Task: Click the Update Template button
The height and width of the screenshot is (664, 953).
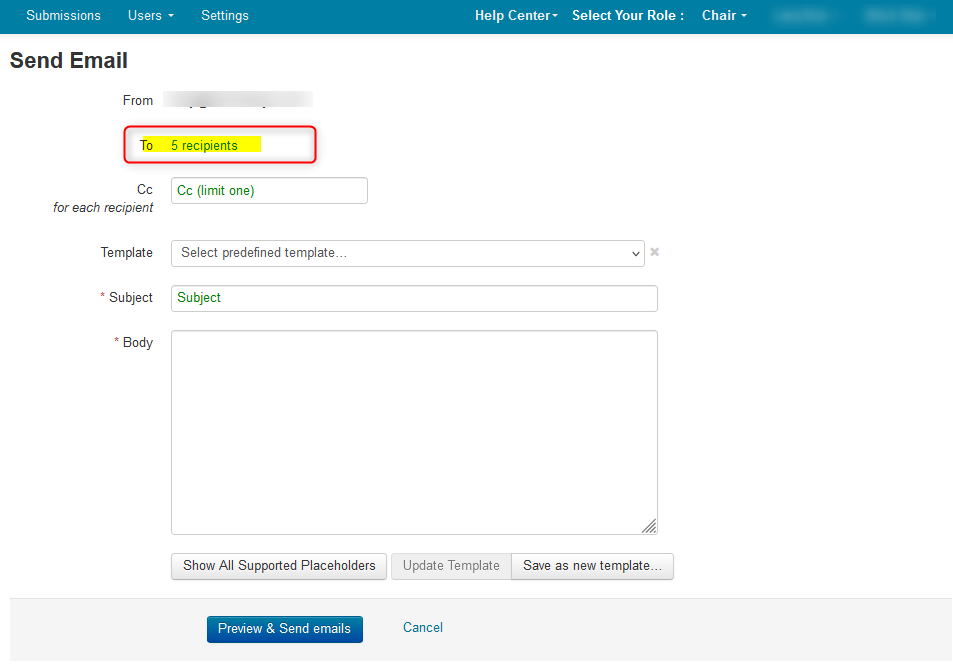Action: coord(451,566)
